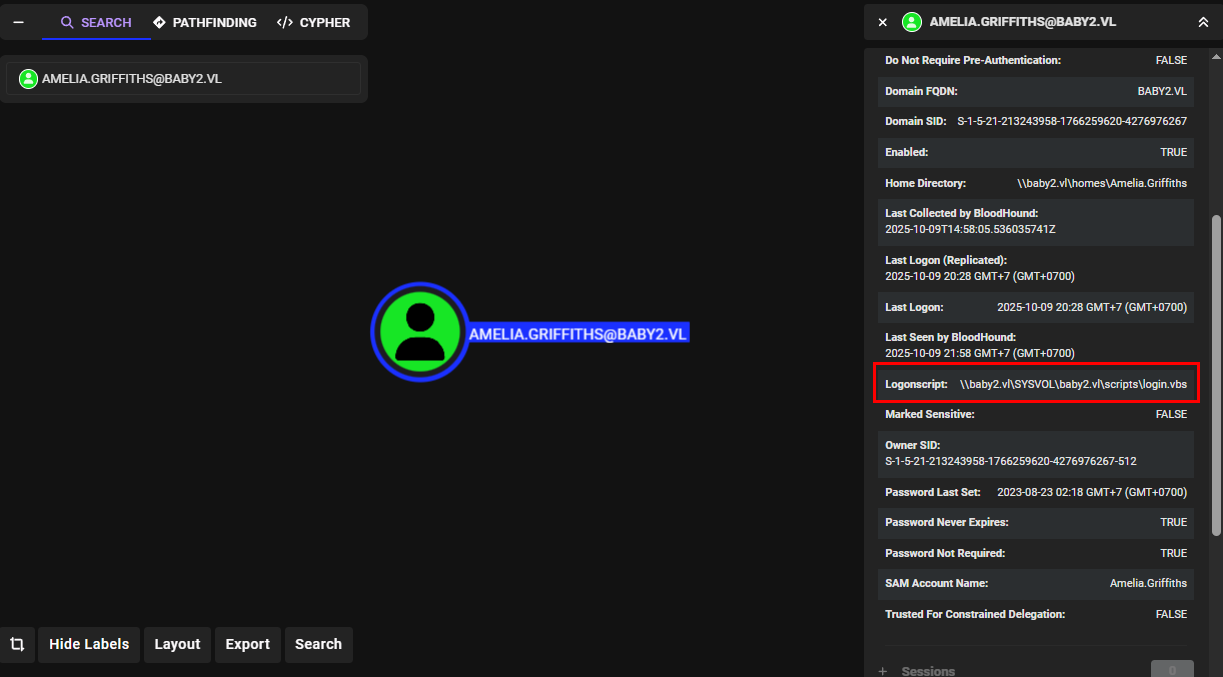Click Do Not Require Pre-Authentication value FALSE
Screen dimensions: 1223x677
(1171, 60)
